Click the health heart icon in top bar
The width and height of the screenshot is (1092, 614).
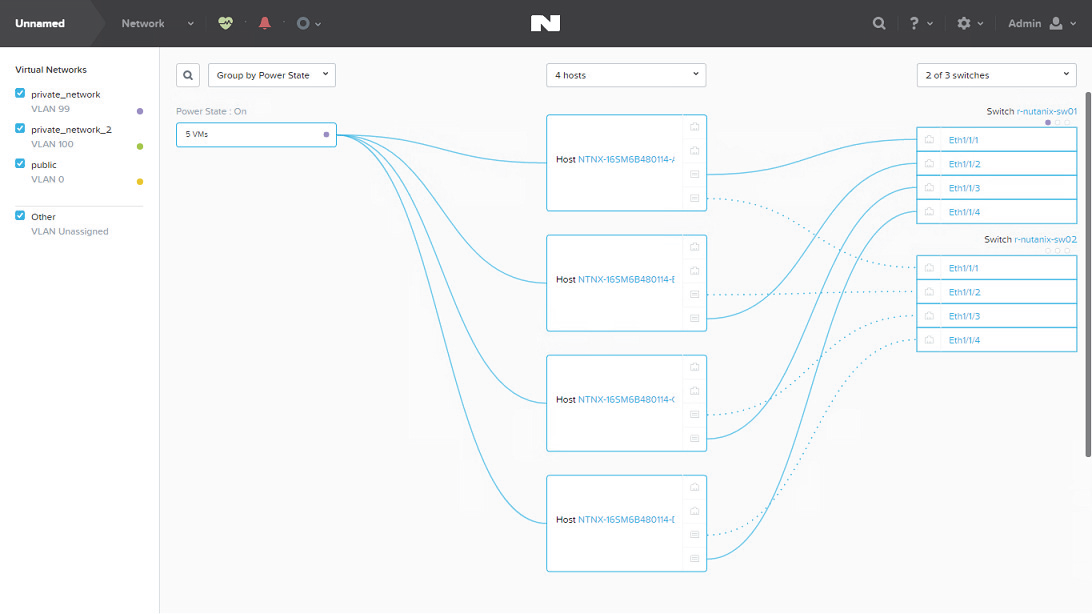(x=225, y=23)
